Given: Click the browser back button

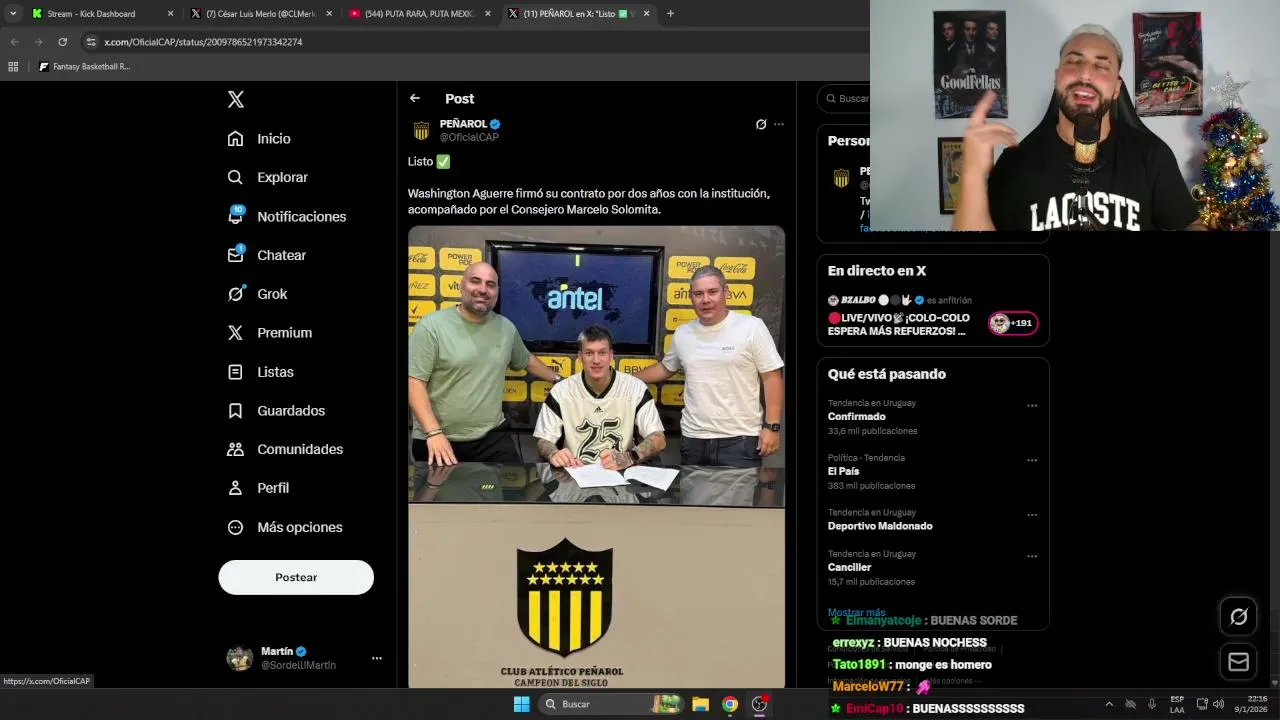Looking at the screenshot, I should 14,42.
